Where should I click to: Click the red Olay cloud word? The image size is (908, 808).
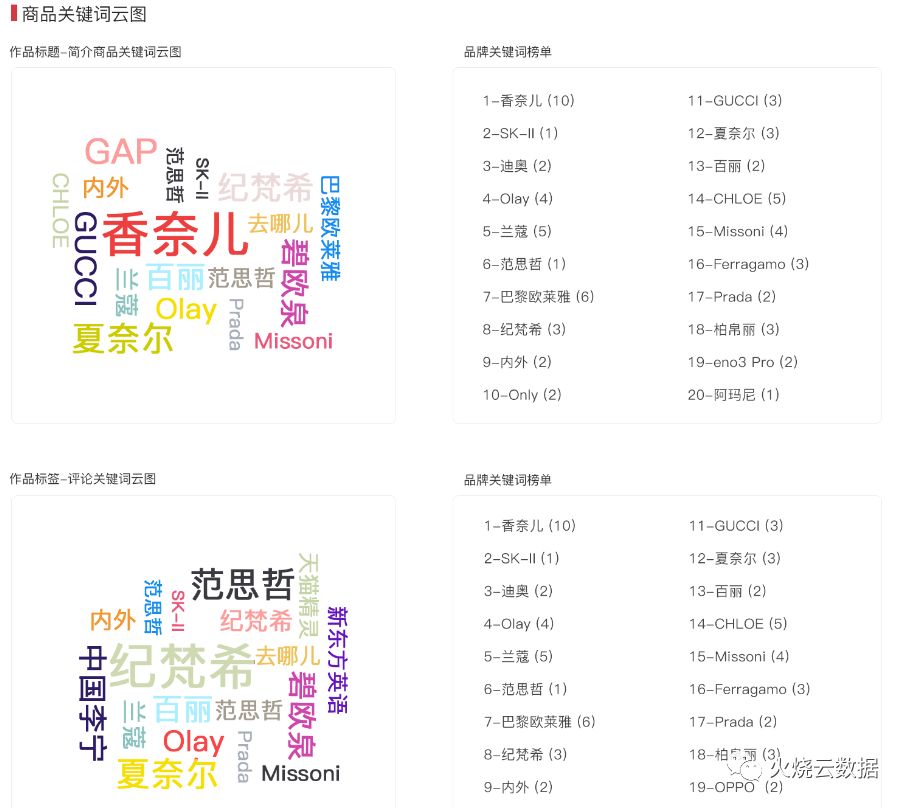click(193, 742)
